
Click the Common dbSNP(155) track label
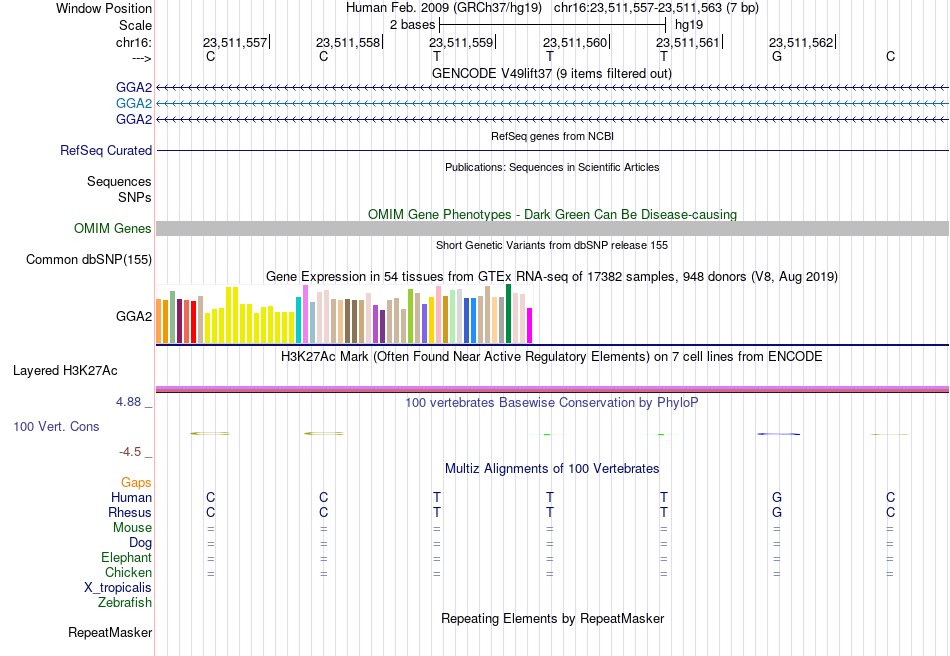[x=89, y=259]
